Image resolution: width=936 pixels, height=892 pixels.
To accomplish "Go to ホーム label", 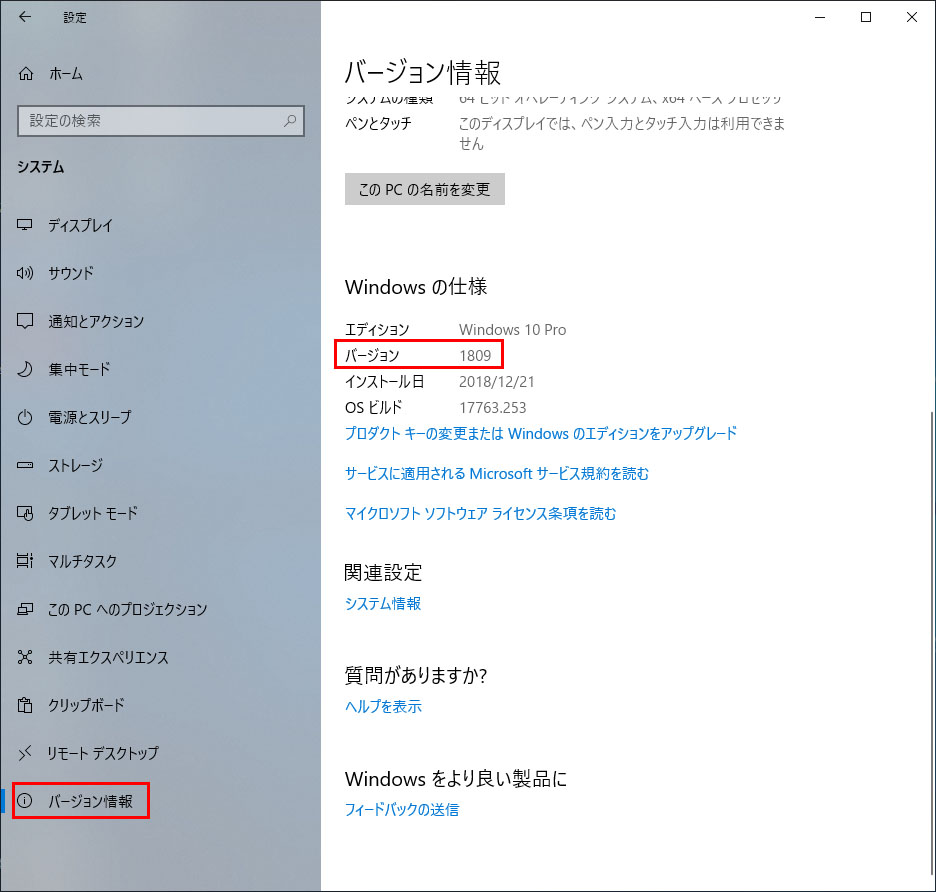I will [x=66, y=74].
